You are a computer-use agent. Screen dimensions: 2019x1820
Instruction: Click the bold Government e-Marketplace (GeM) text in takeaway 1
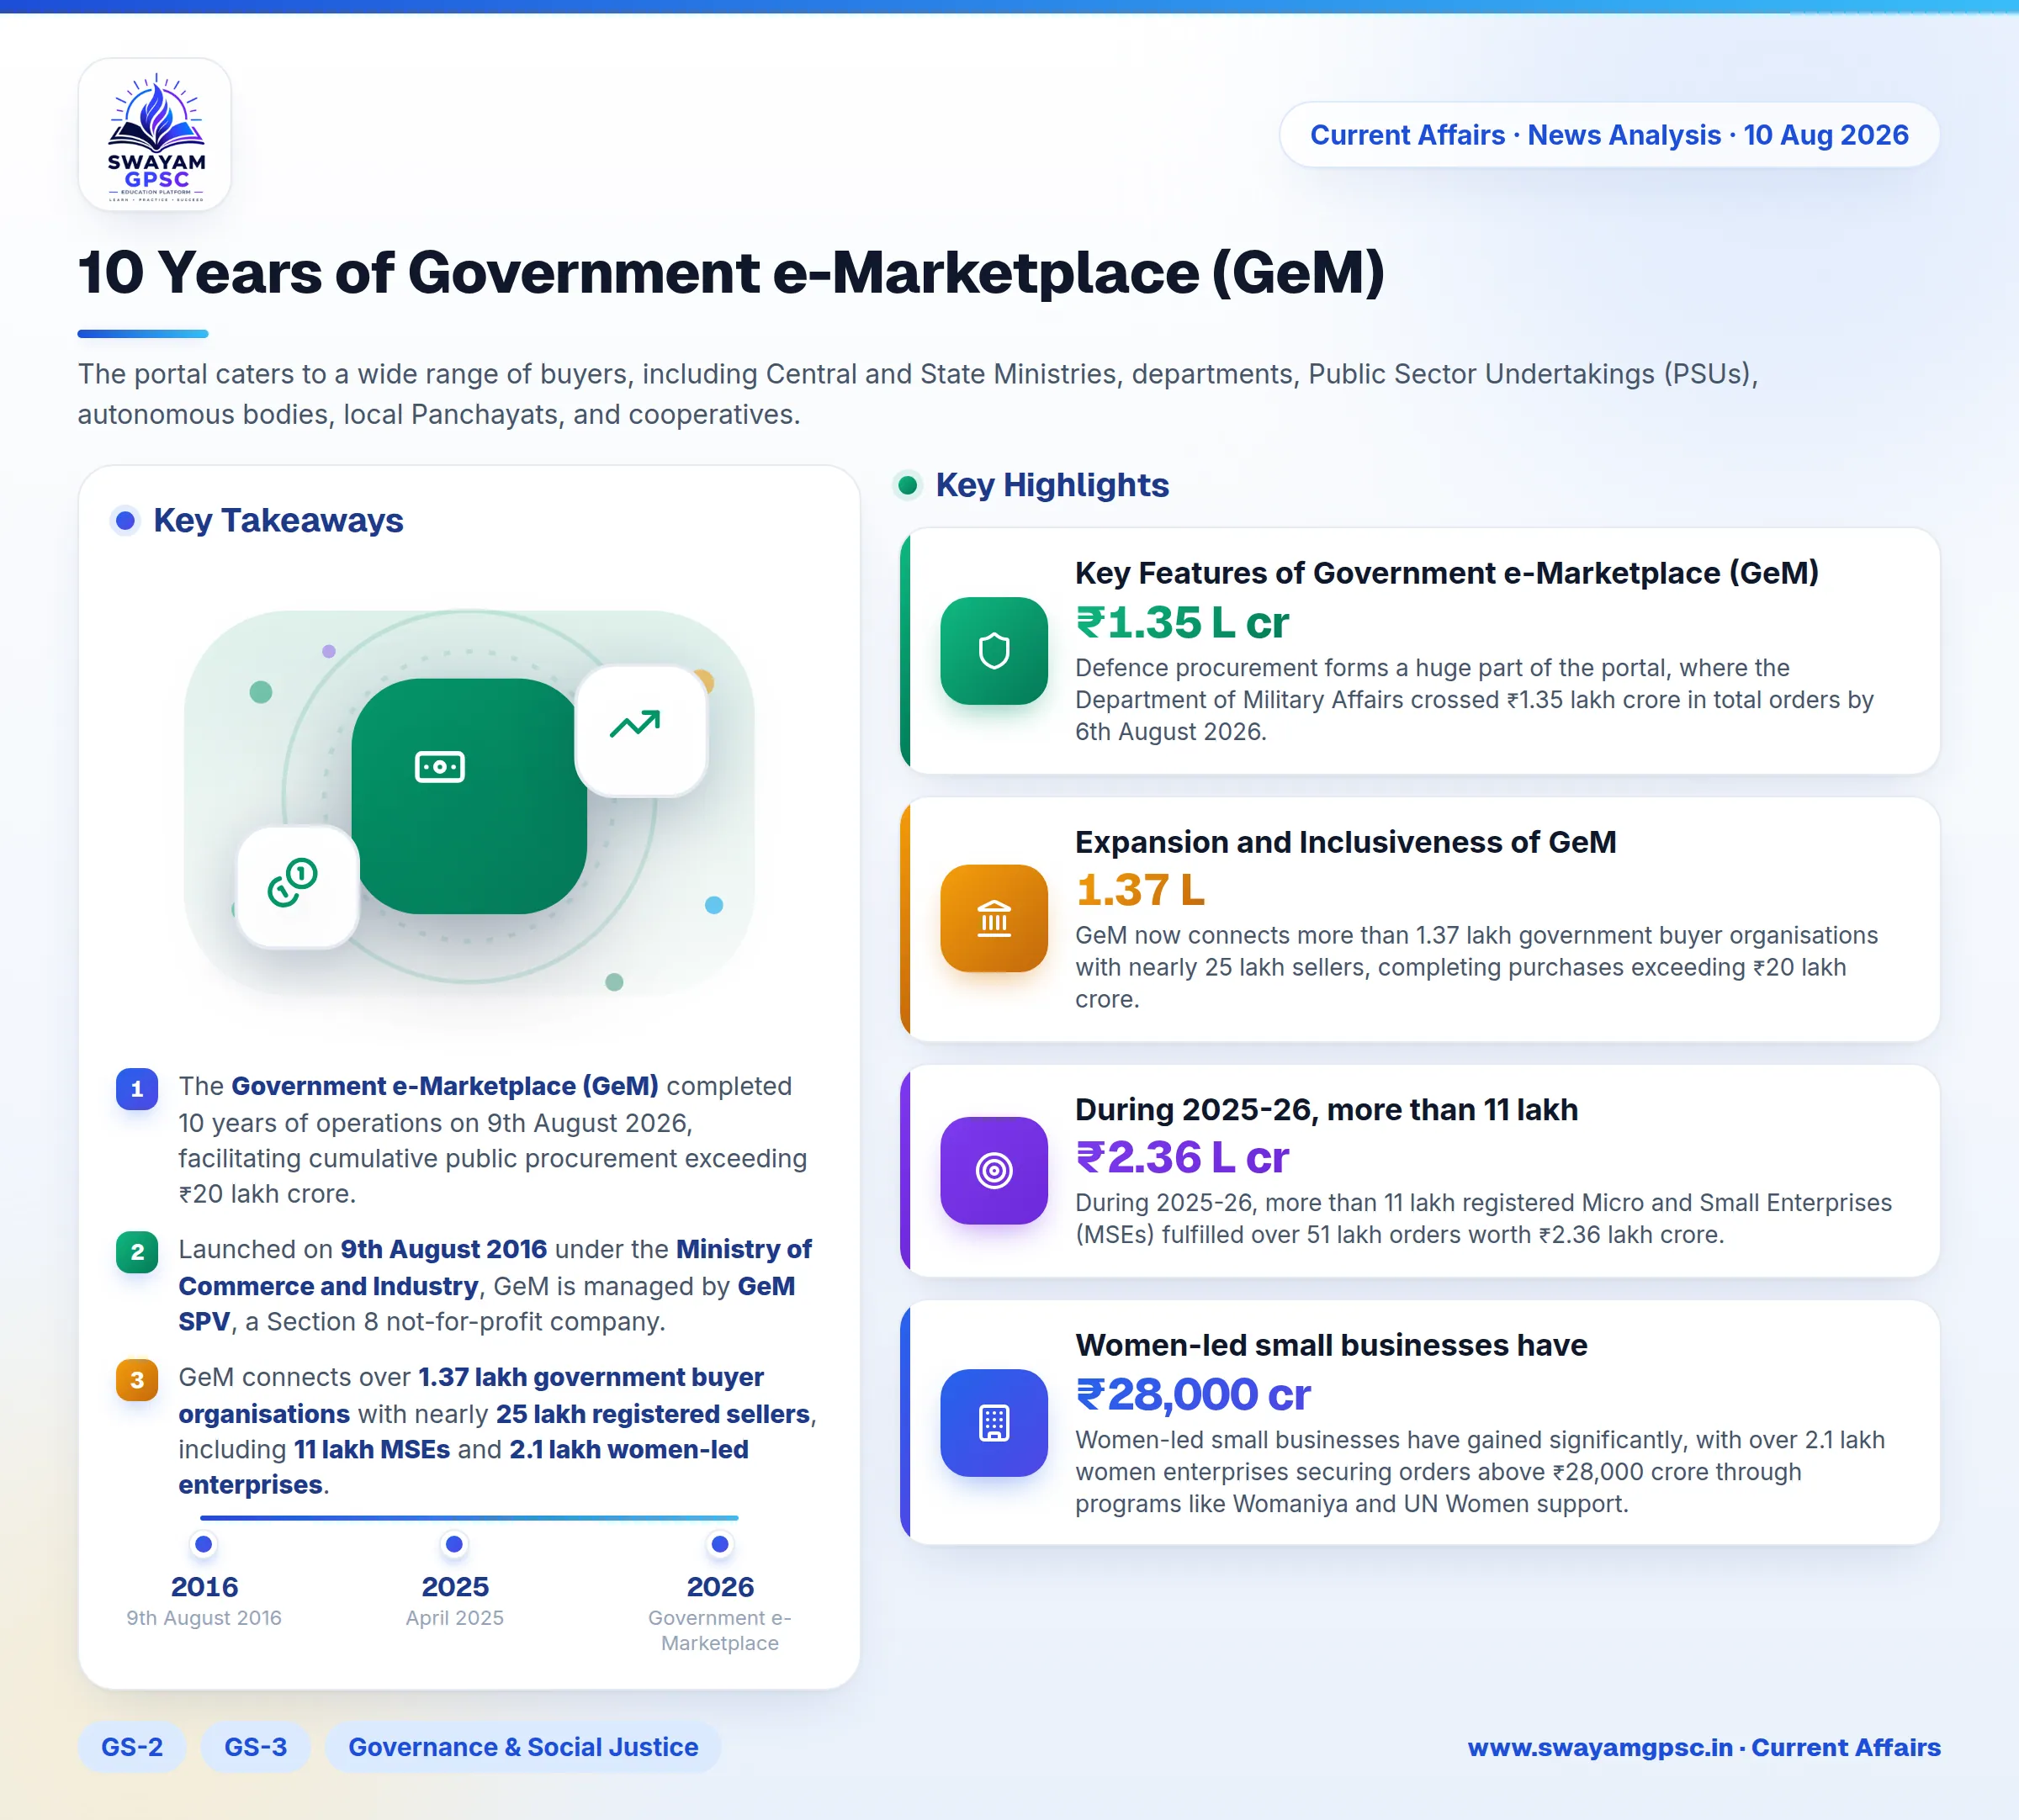click(445, 1086)
